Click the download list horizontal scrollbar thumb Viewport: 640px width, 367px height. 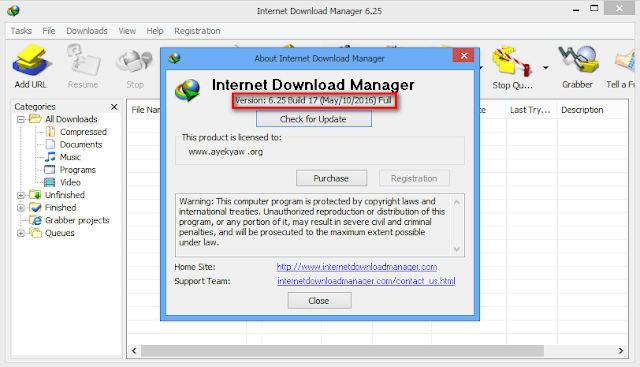(342, 351)
